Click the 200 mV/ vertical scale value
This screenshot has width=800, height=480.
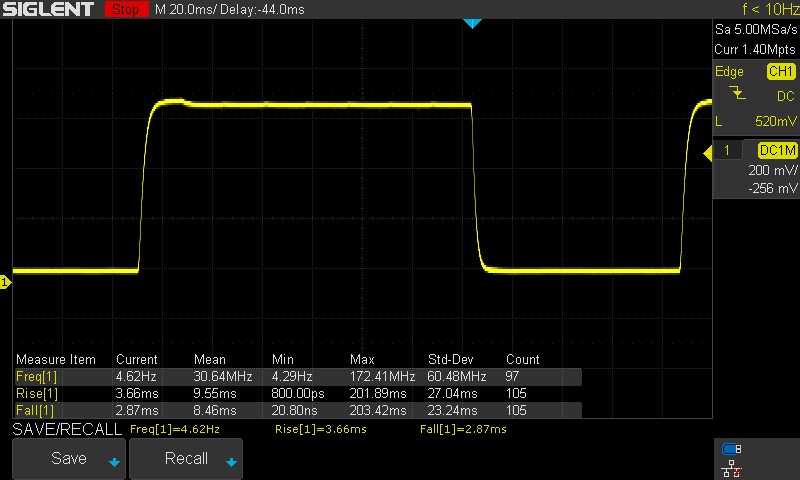pyautogui.click(x=773, y=170)
